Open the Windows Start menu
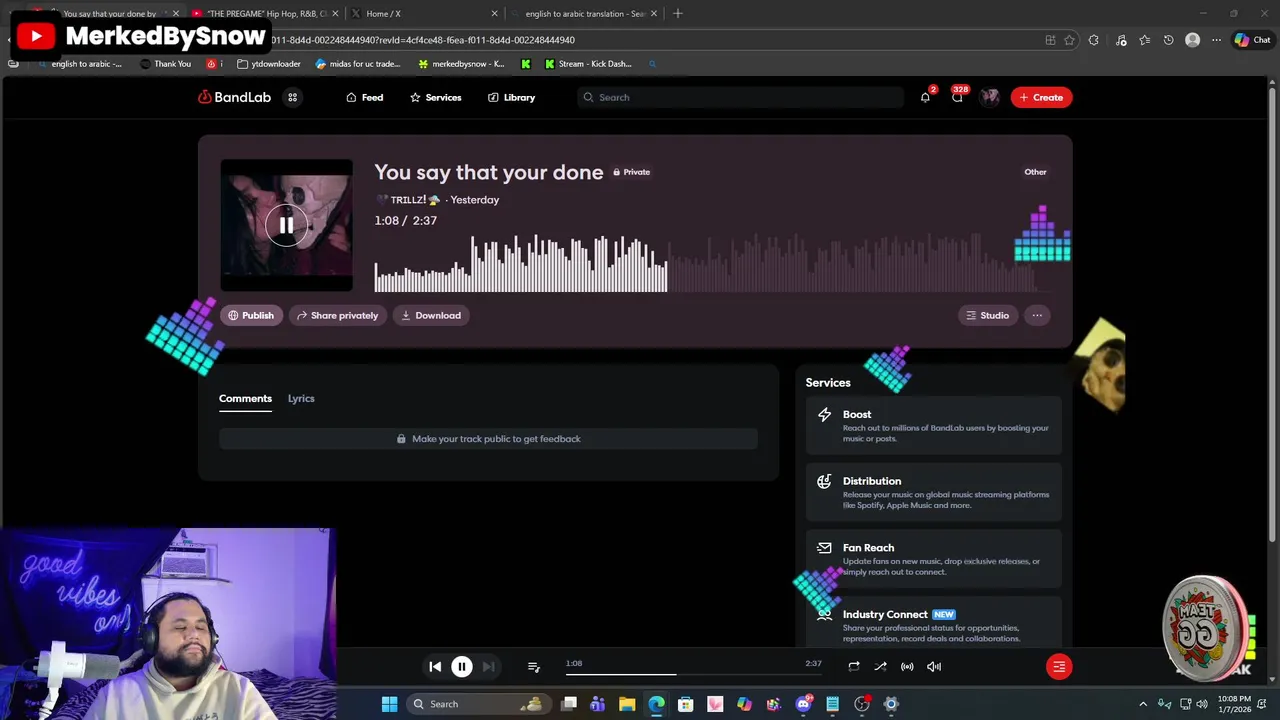The height and width of the screenshot is (720, 1280). [389, 704]
